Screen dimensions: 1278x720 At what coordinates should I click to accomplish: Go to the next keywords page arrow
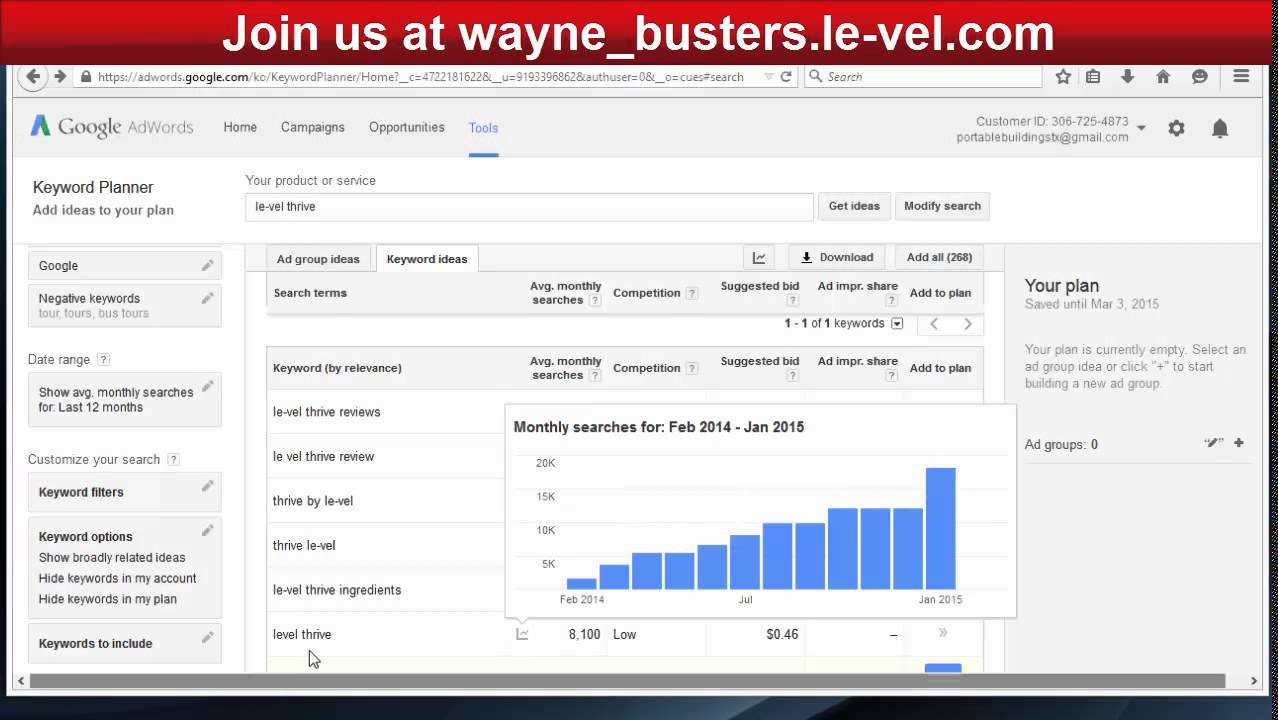[x=967, y=324]
